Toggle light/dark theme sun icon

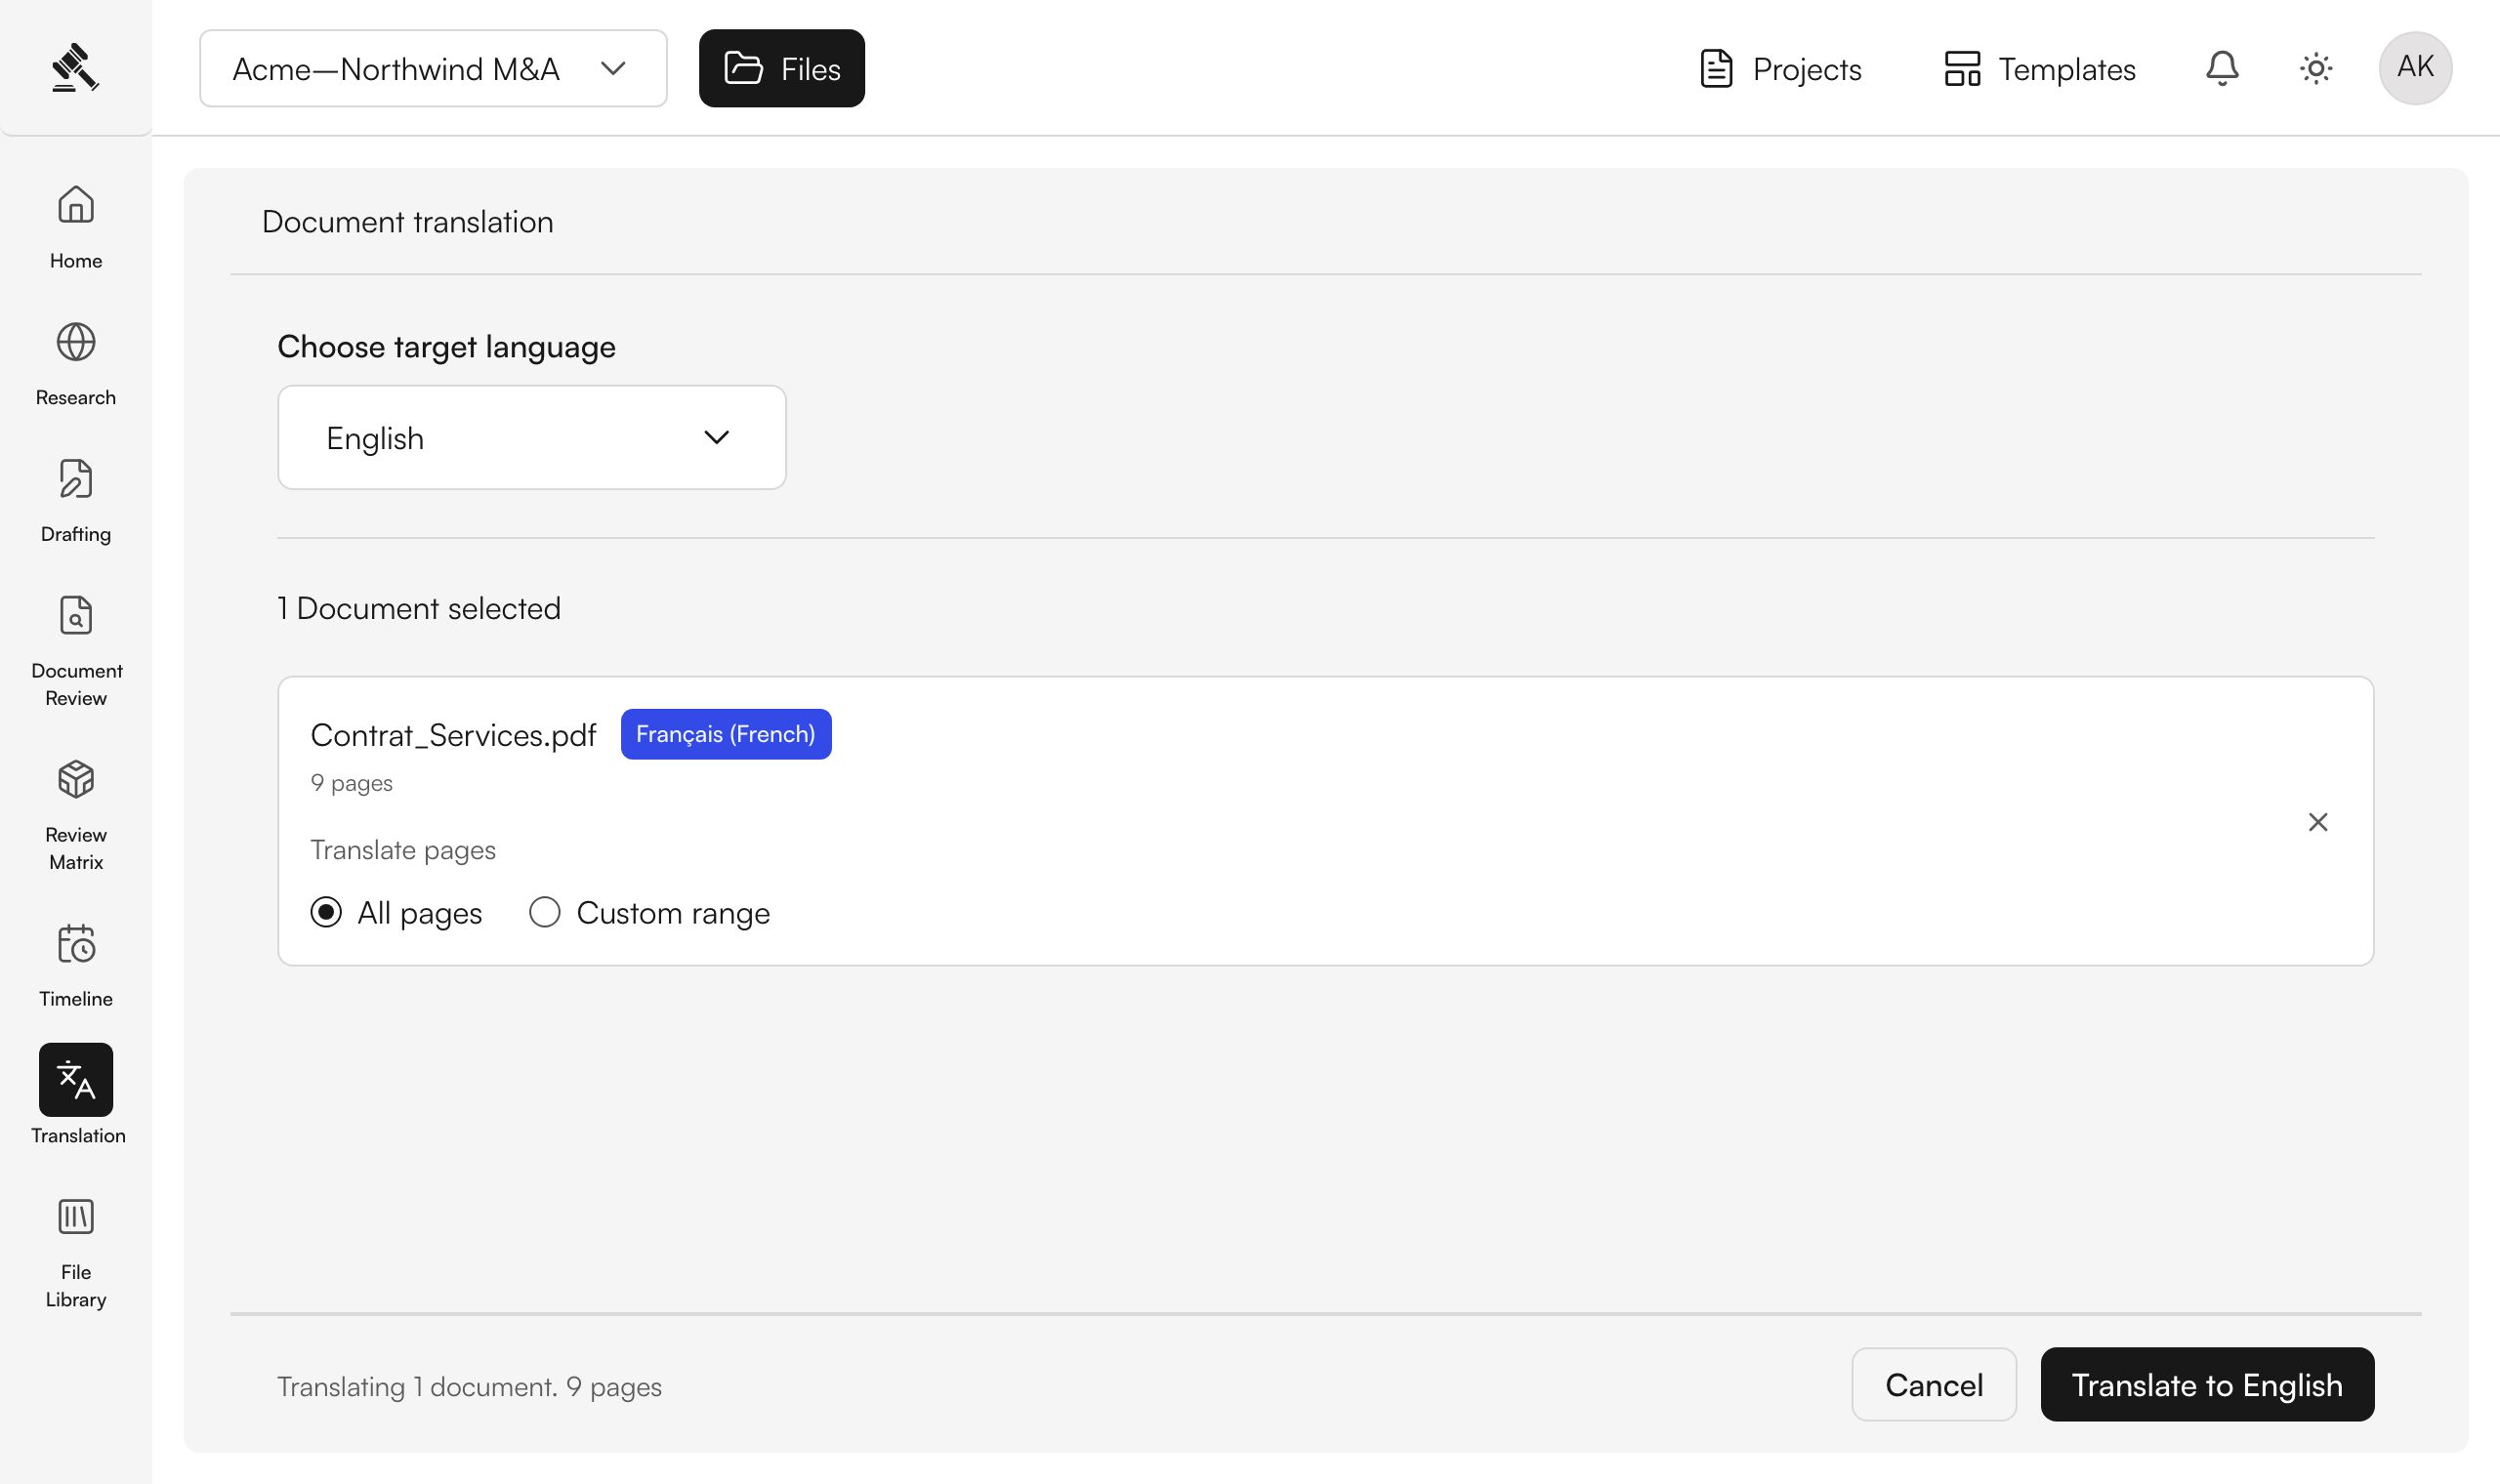click(x=2316, y=68)
